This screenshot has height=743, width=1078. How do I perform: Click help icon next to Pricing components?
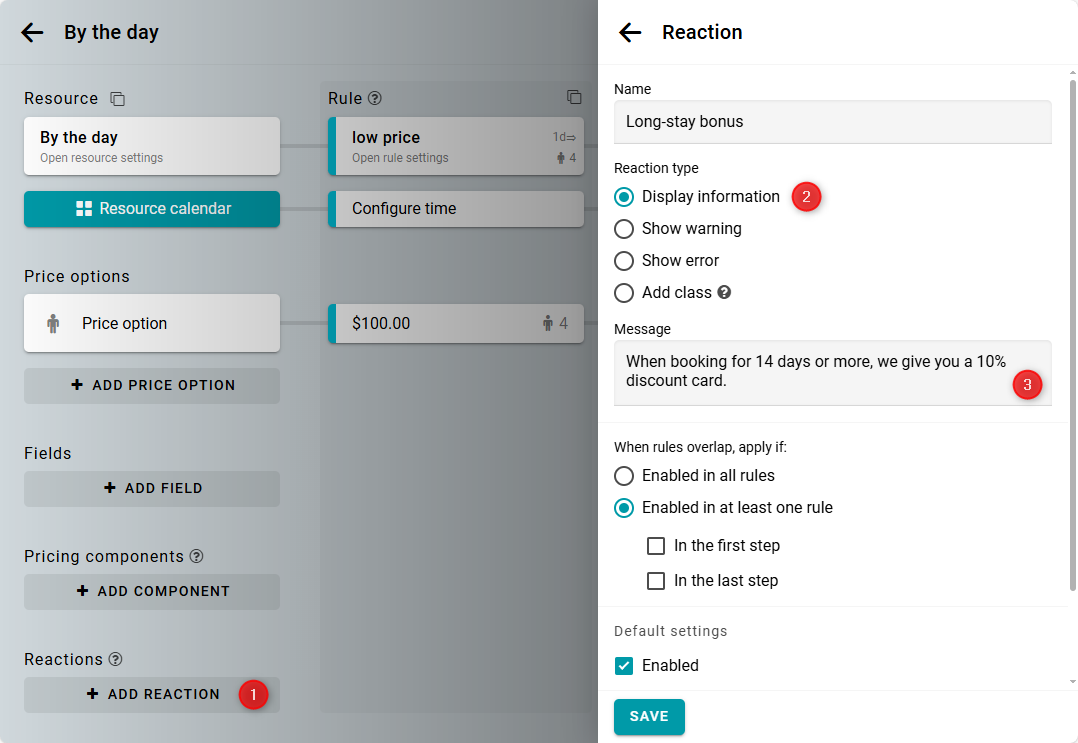coord(196,556)
